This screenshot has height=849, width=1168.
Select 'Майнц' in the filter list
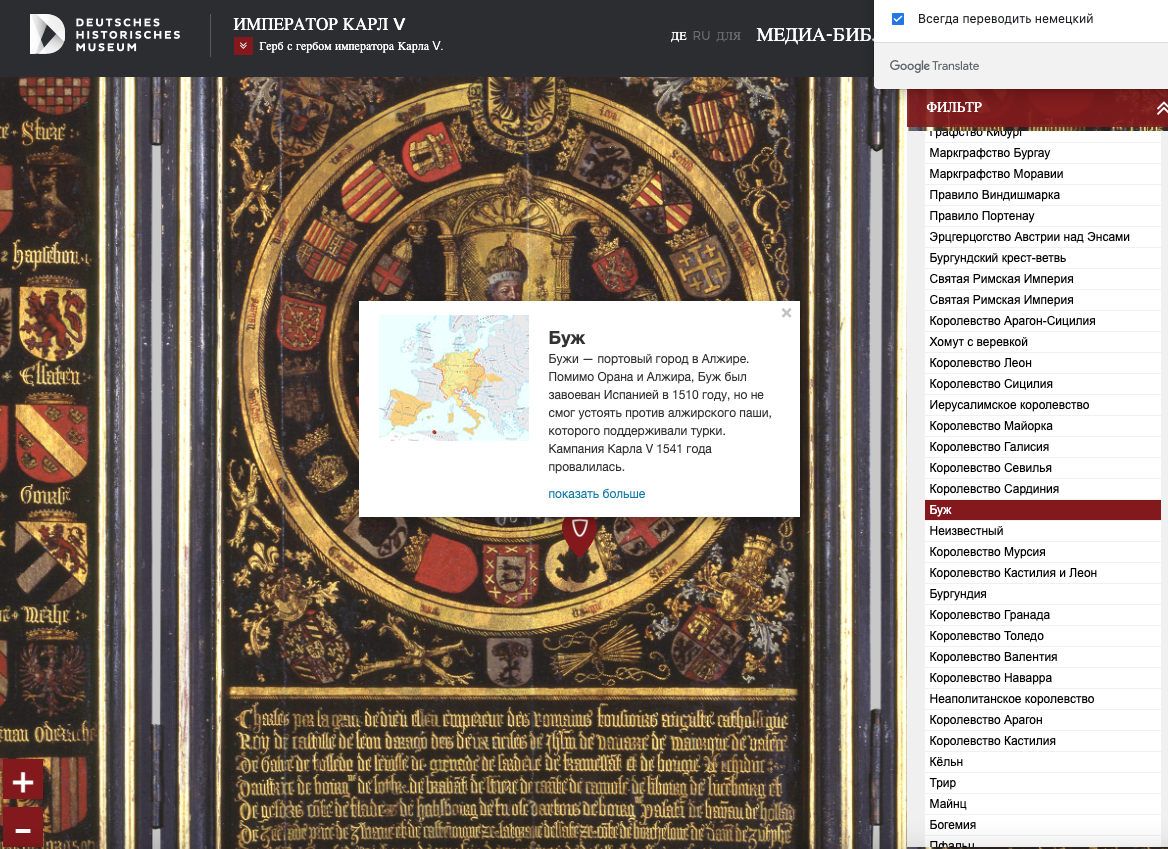click(x=1043, y=804)
